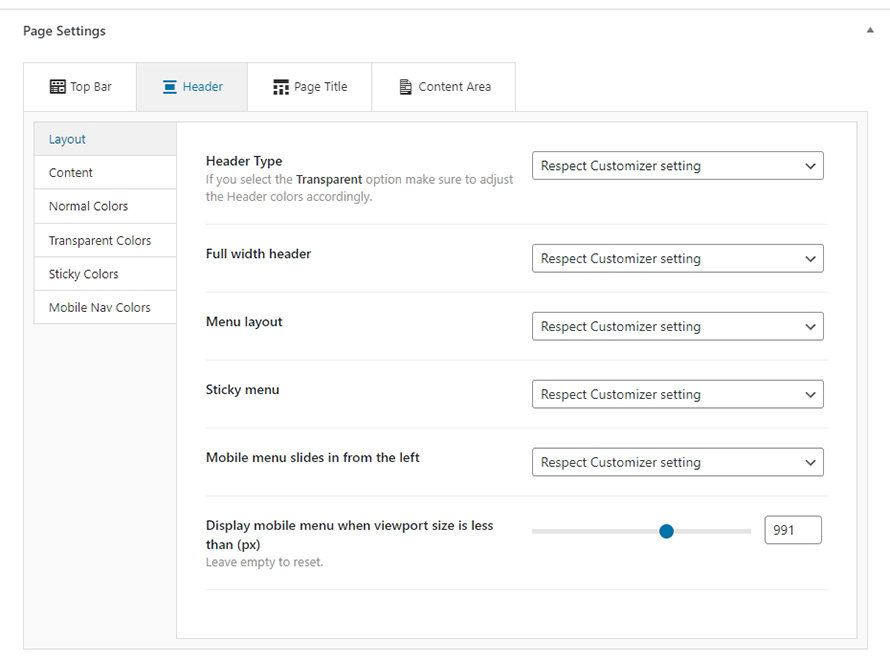Viewport: 890px width, 660px height.
Task: Click the Content Area document icon
Action: point(405,87)
